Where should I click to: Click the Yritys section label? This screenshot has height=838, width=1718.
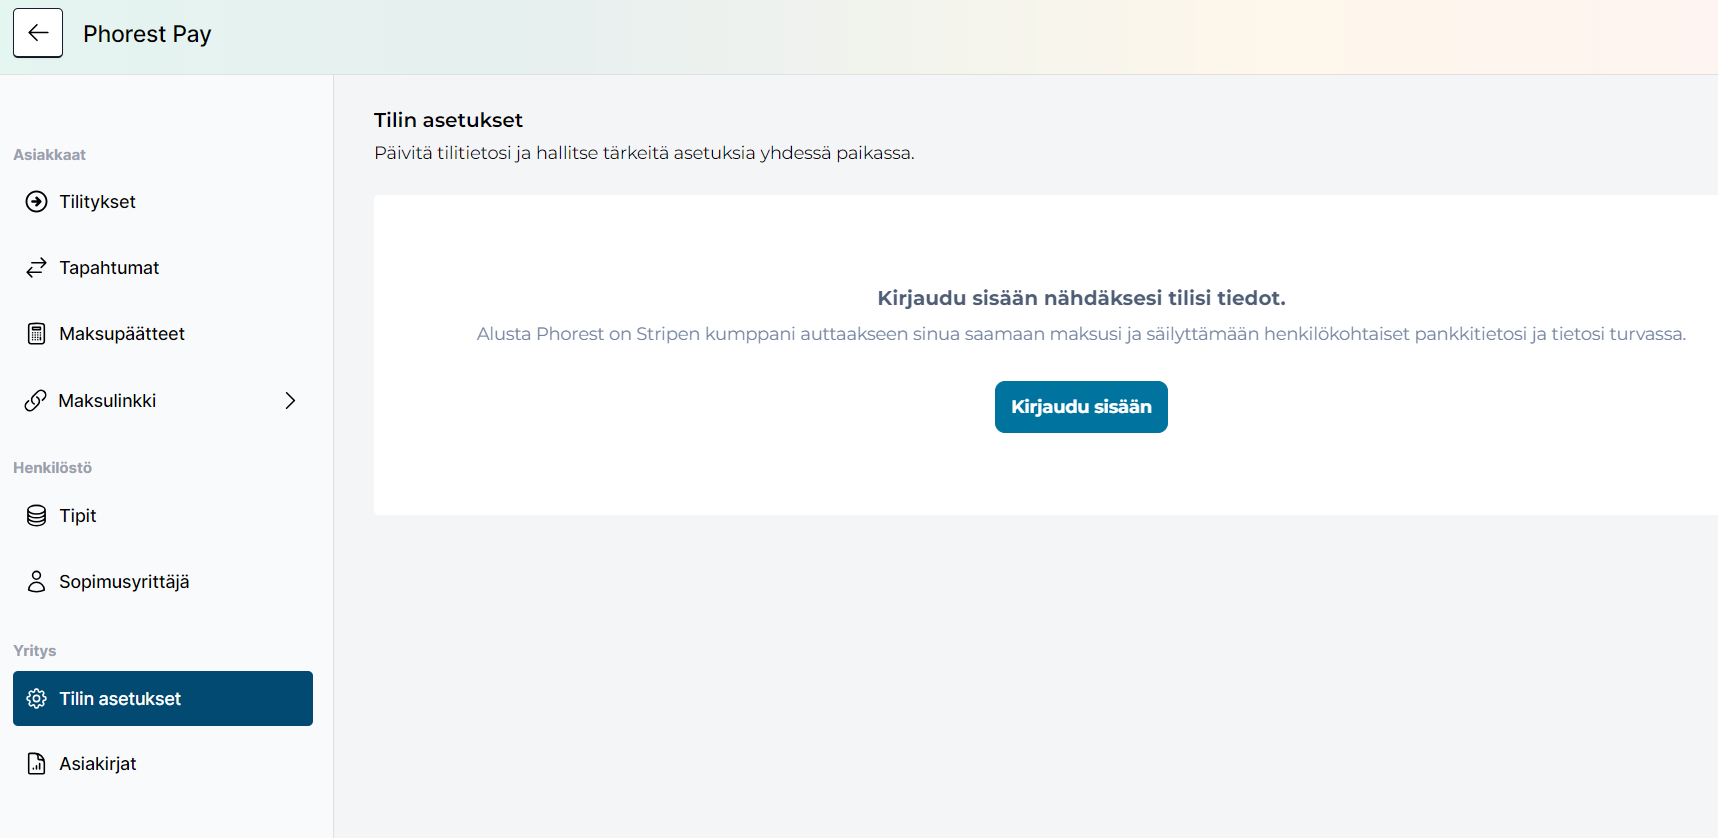pos(34,651)
